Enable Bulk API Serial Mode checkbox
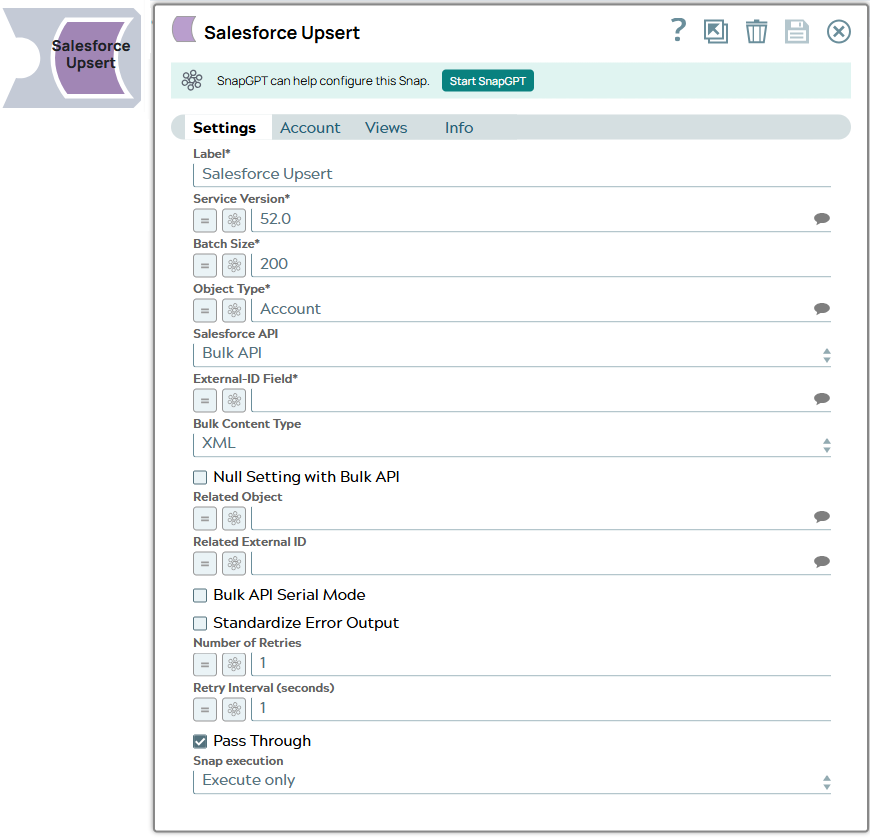Screen dimensions: 870x839 pyautogui.click(x=200, y=595)
